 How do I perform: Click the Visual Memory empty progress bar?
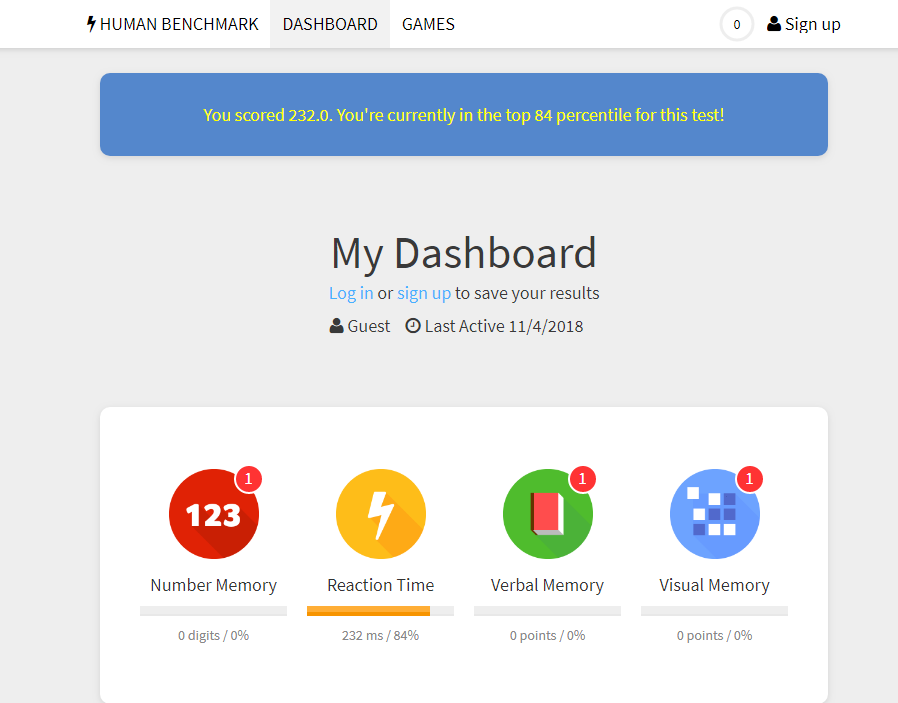click(x=715, y=611)
